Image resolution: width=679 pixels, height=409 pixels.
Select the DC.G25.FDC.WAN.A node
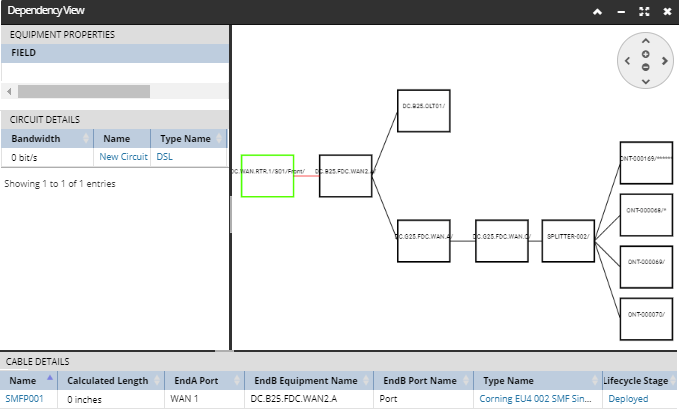[x=424, y=241]
